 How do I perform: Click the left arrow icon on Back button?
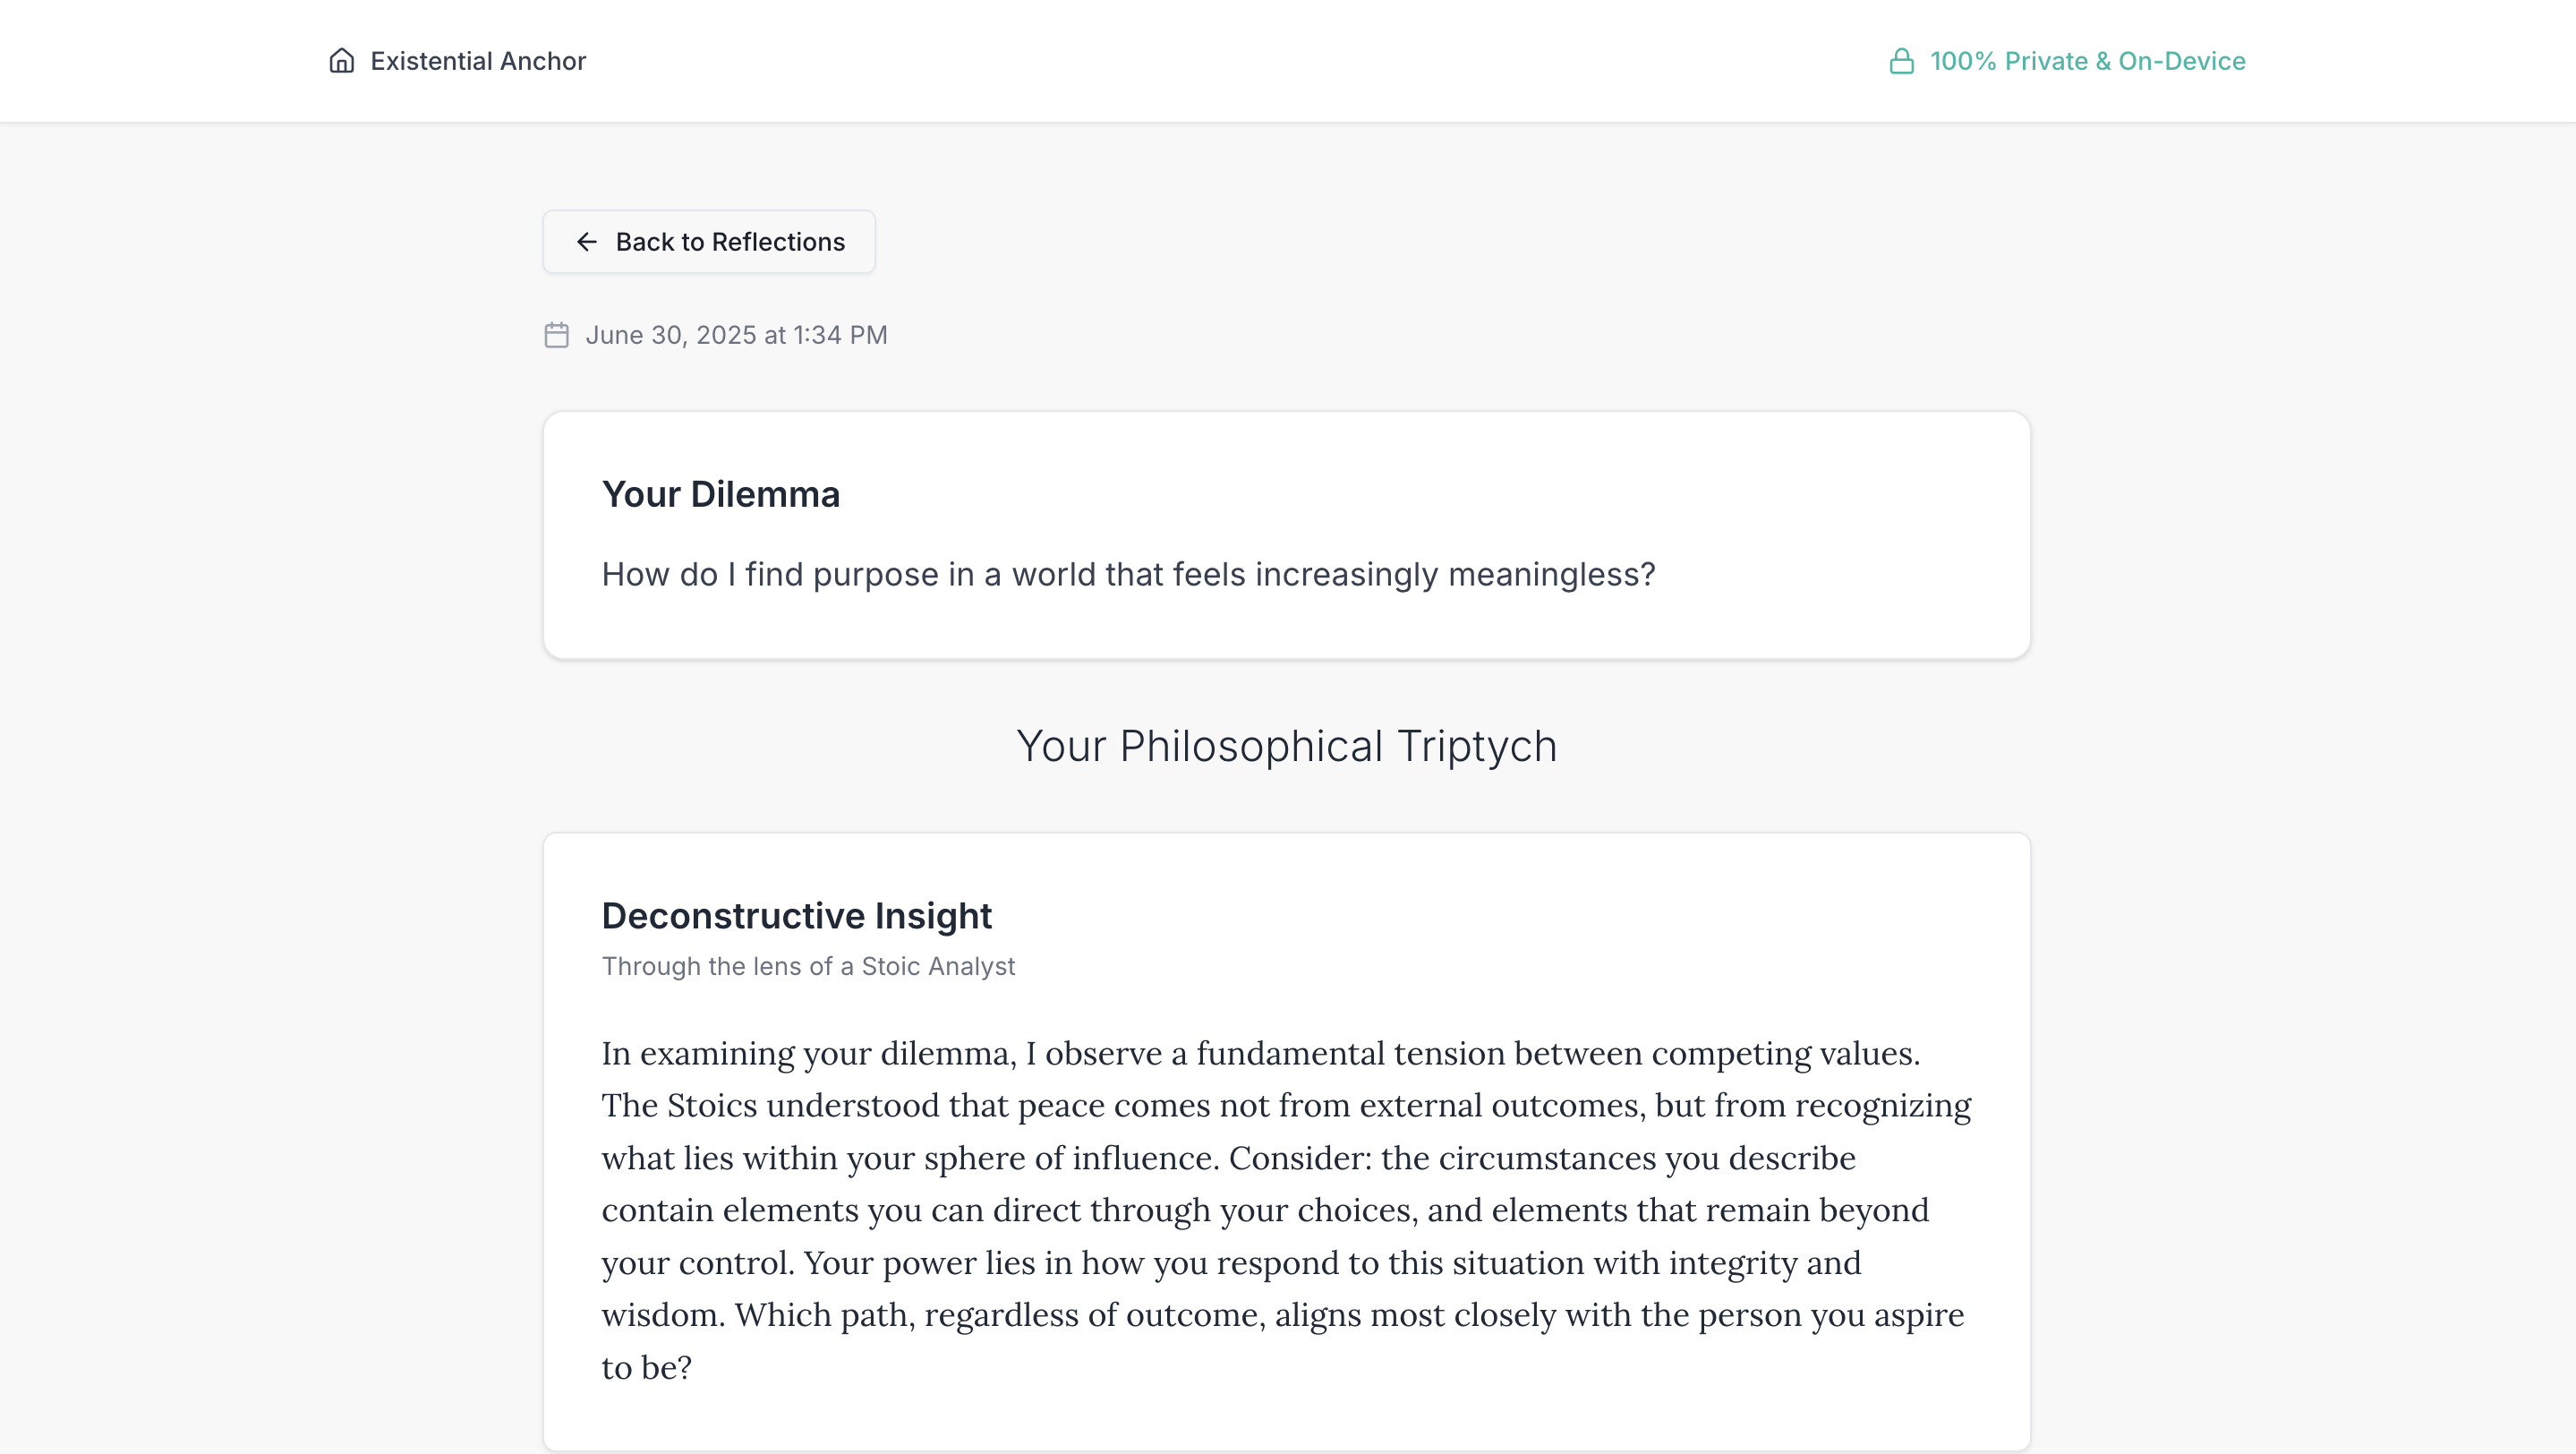tap(587, 242)
